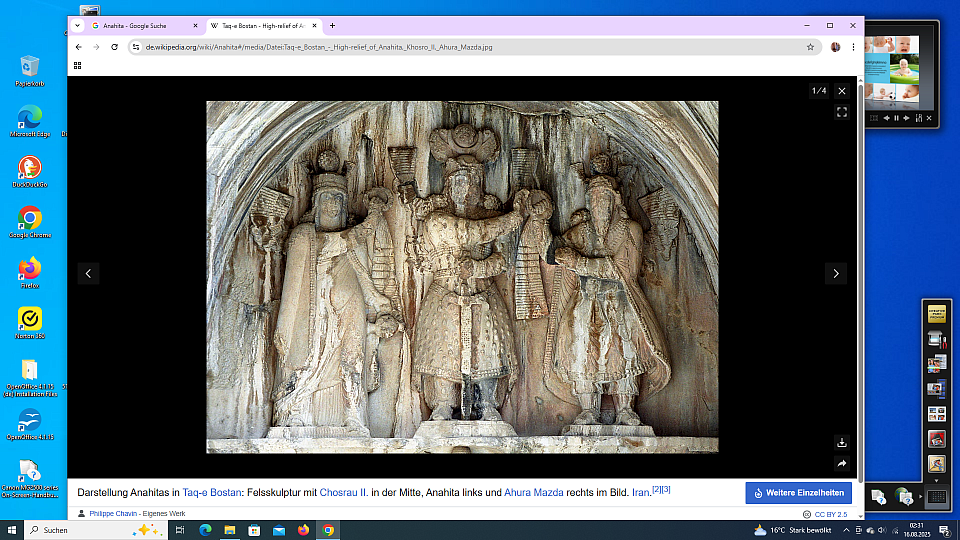Go back in Chrome history
This screenshot has height=540, width=960.
(78, 47)
